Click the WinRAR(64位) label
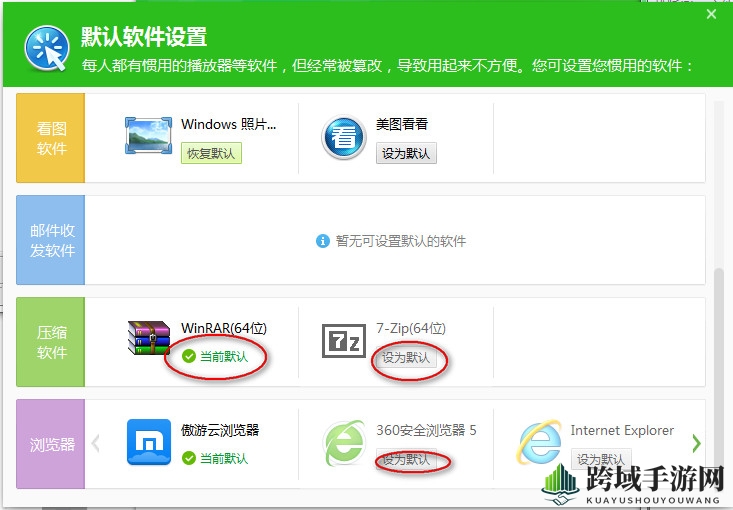Viewport: 733px width, 510px height. (224, 328)
